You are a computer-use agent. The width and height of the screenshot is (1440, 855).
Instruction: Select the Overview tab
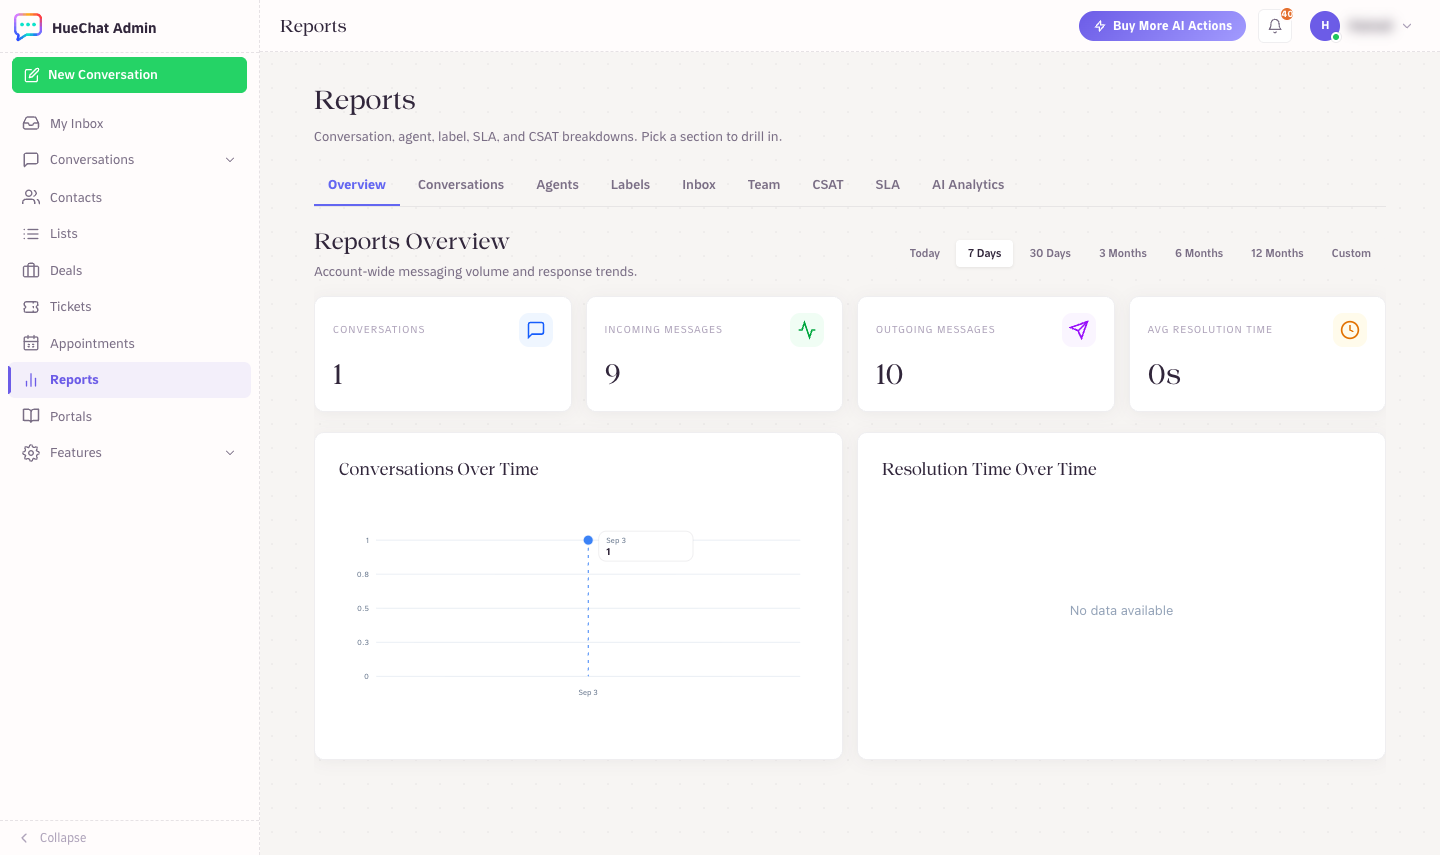coord(357,185)
